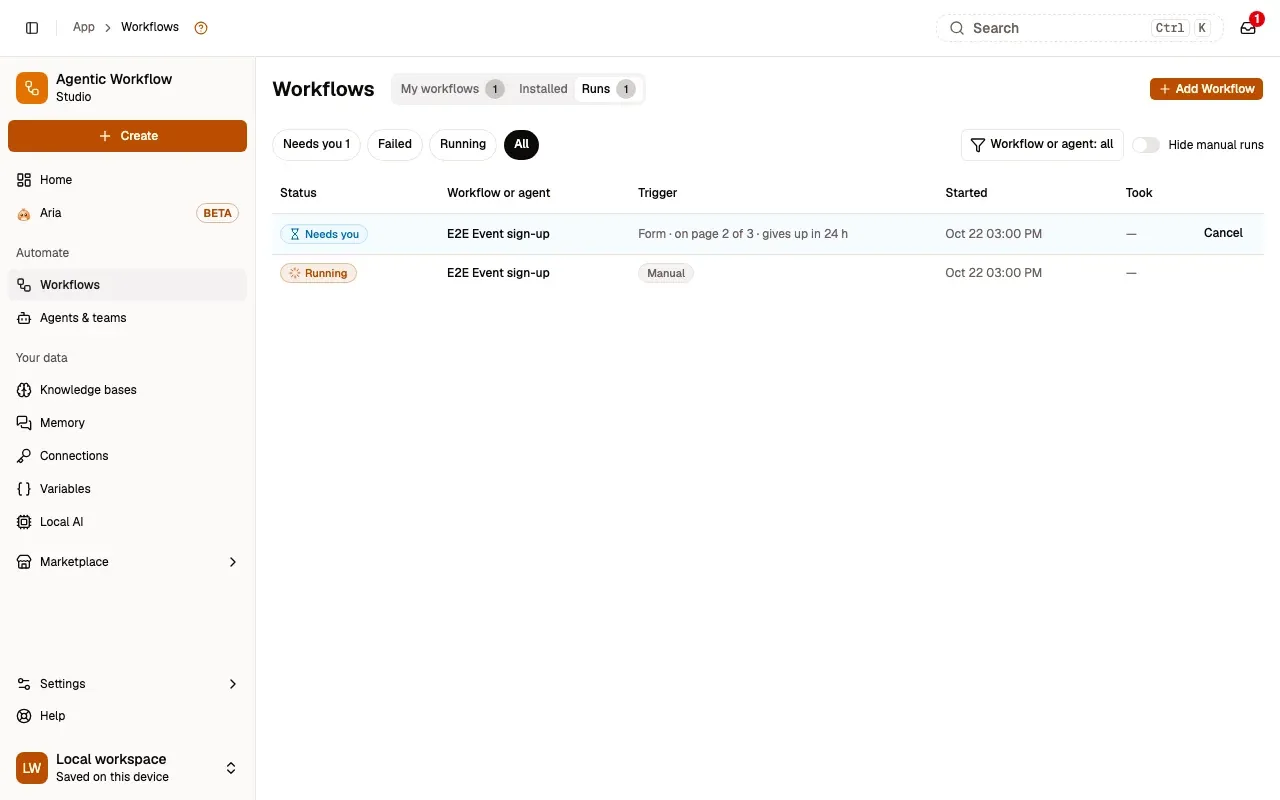1280x800 pixels.
Task: Filter runs by Failed
Action: (x=395, y=144)
